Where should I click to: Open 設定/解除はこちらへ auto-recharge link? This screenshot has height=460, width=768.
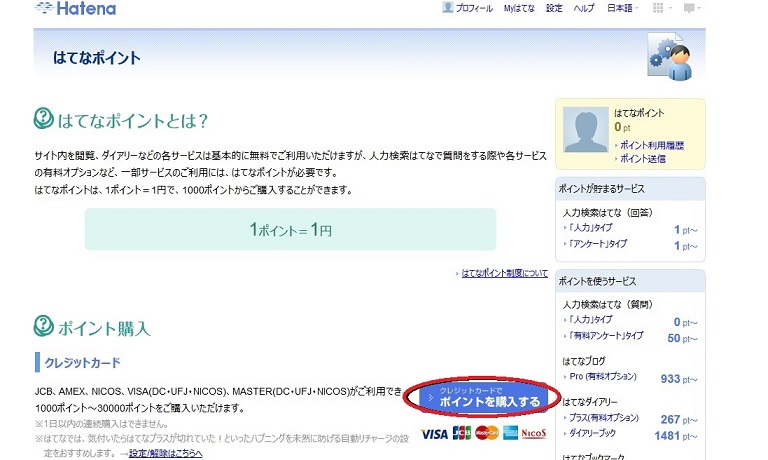tap(166, 453)
